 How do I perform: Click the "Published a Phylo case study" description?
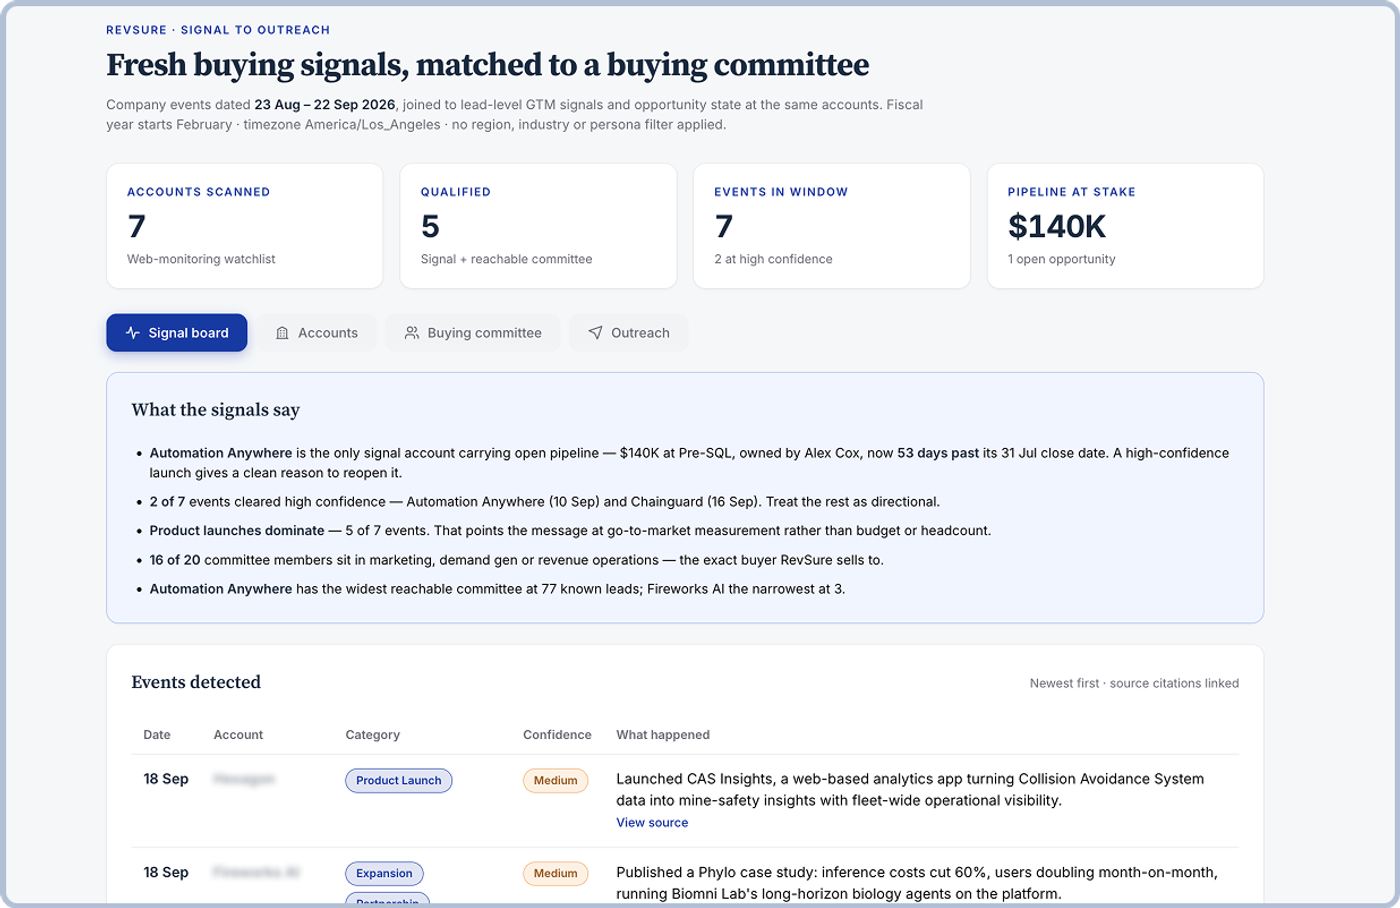click(x=917, y=883)
